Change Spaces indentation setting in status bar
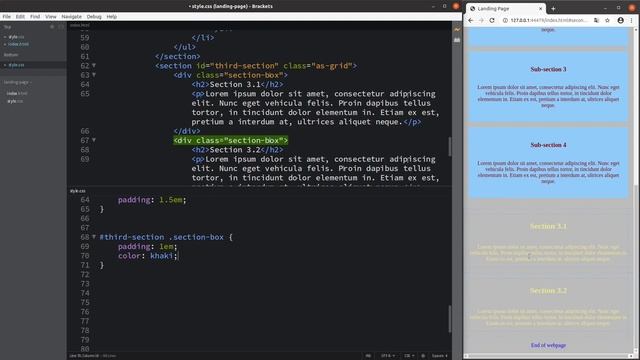The height and width of the screenshot is (360, 640). (x=440, y=356)
